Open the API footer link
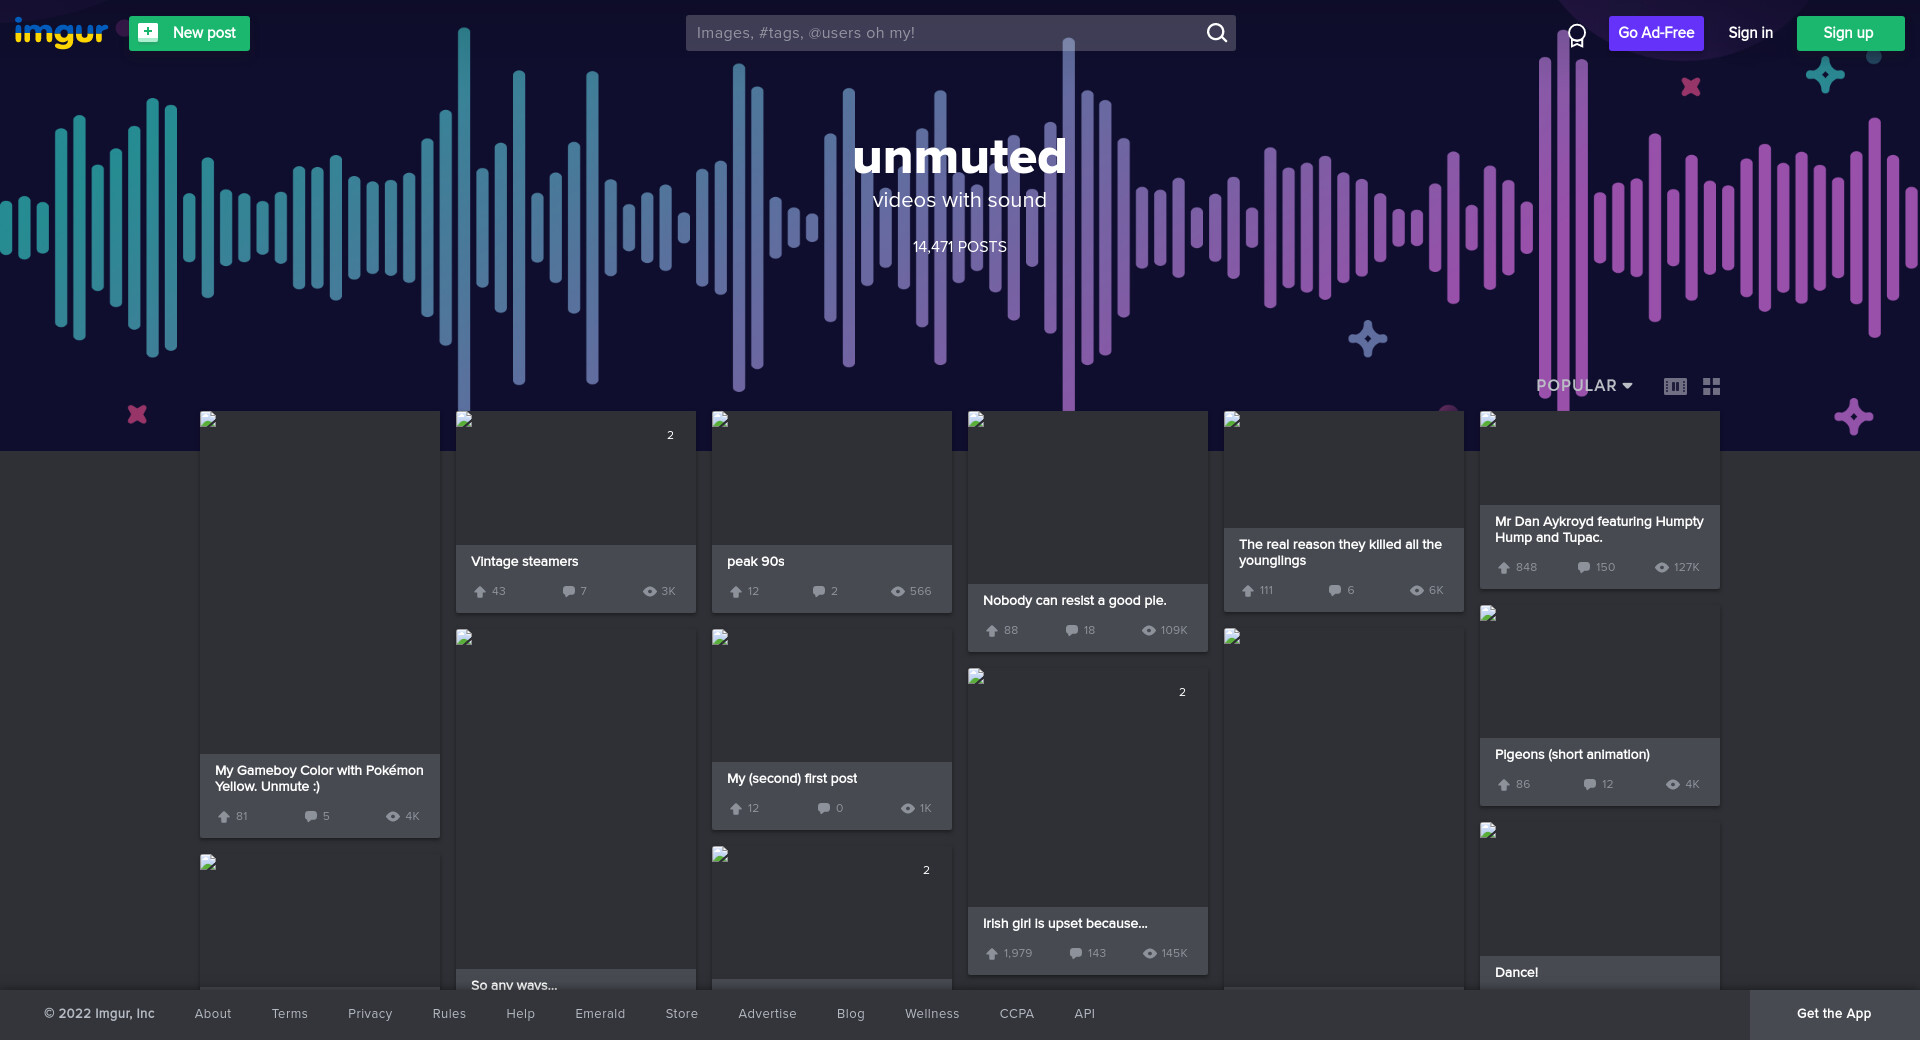Screen dimensions: 1920x1040 click(1085, 1014)
